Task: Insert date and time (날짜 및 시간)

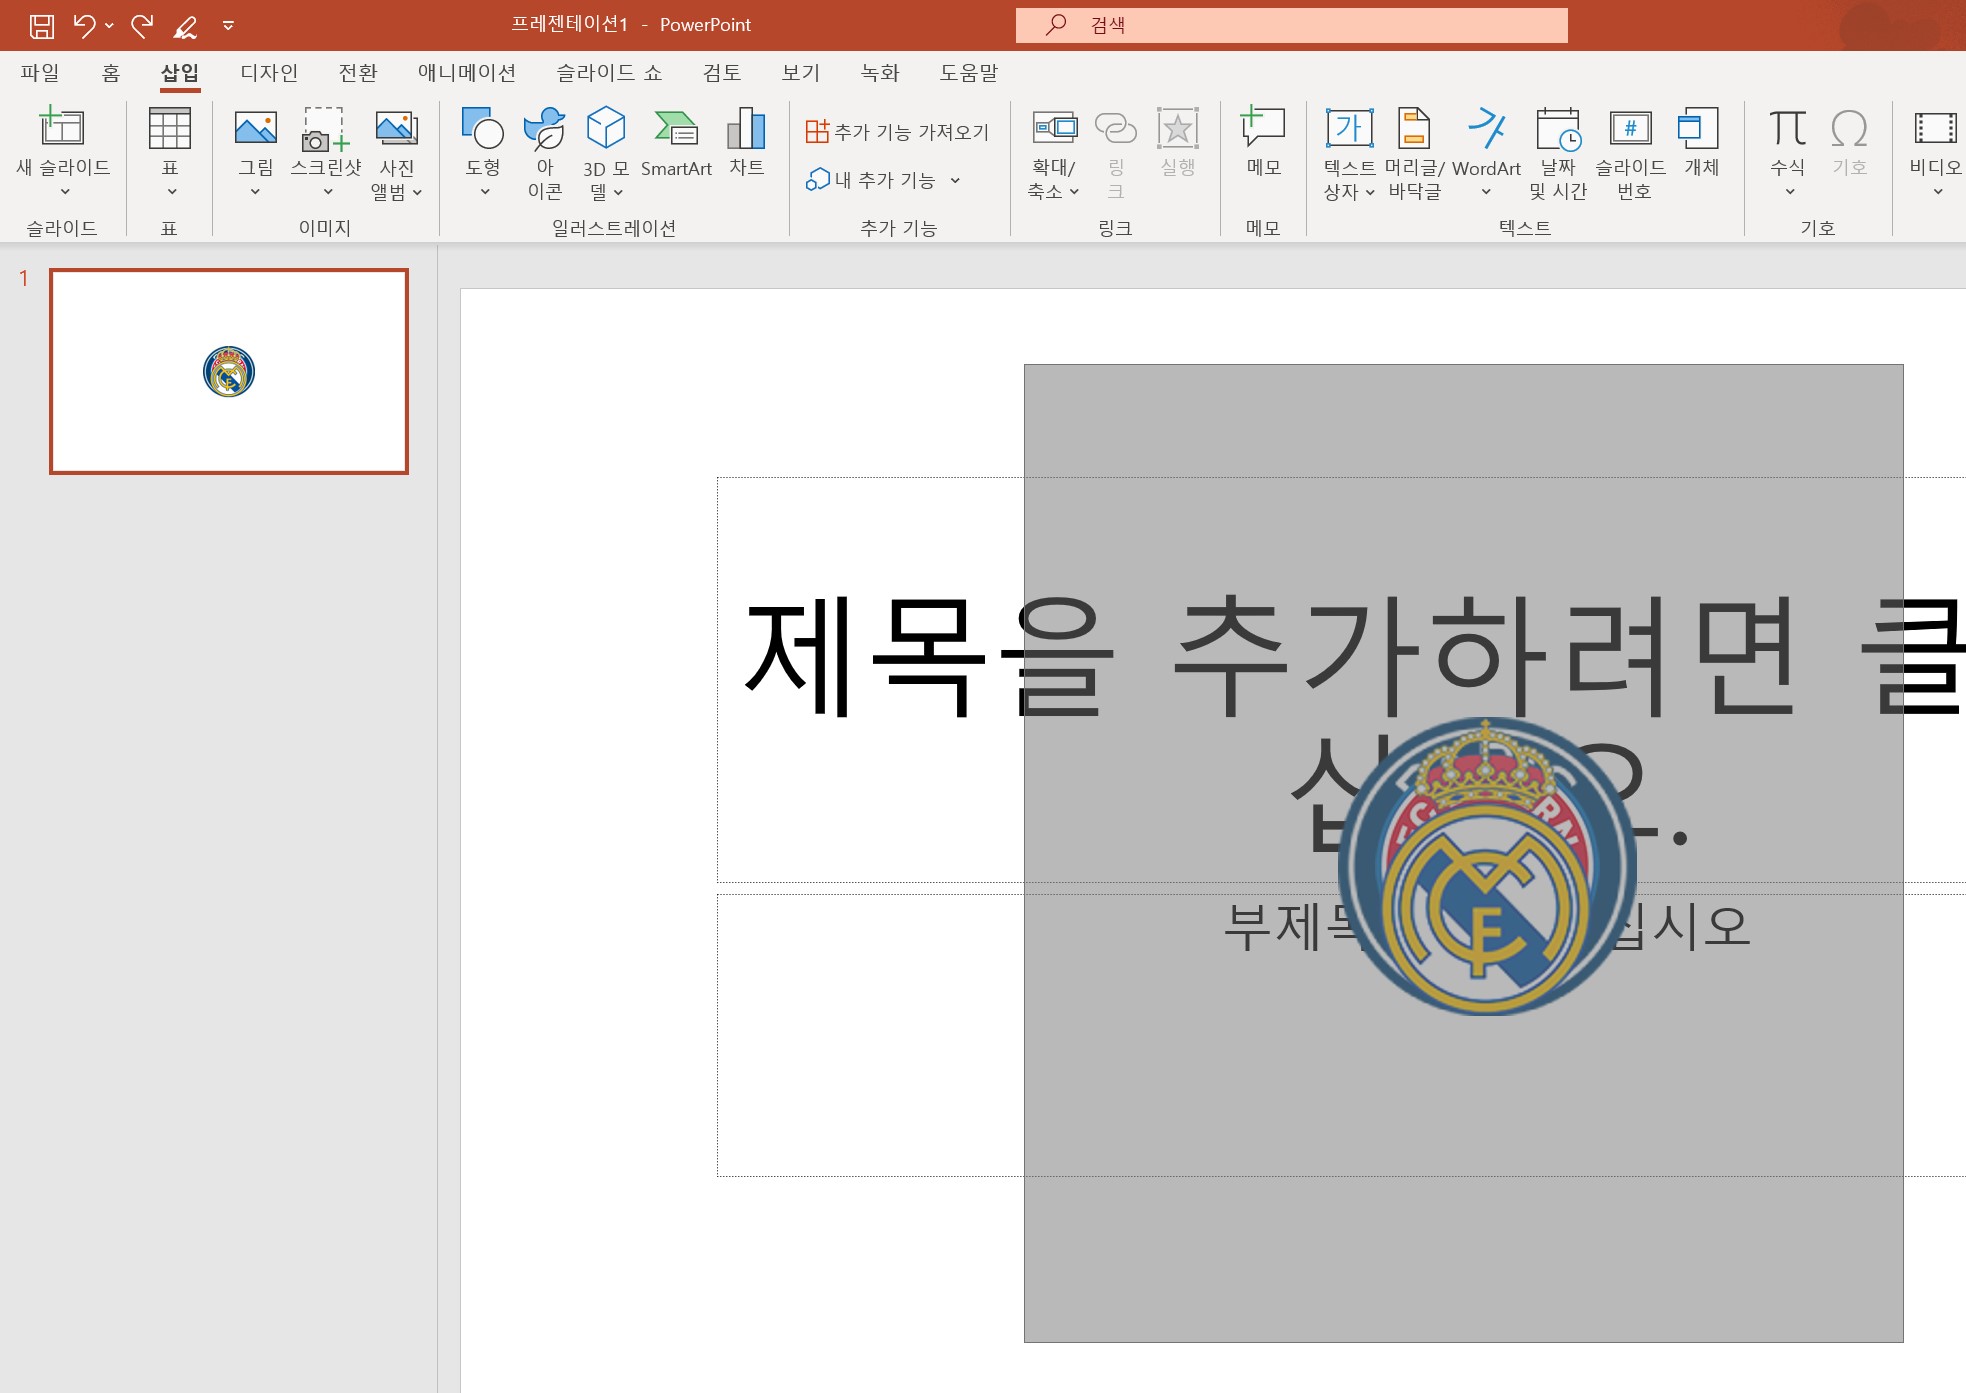Action: [1559, 152]
